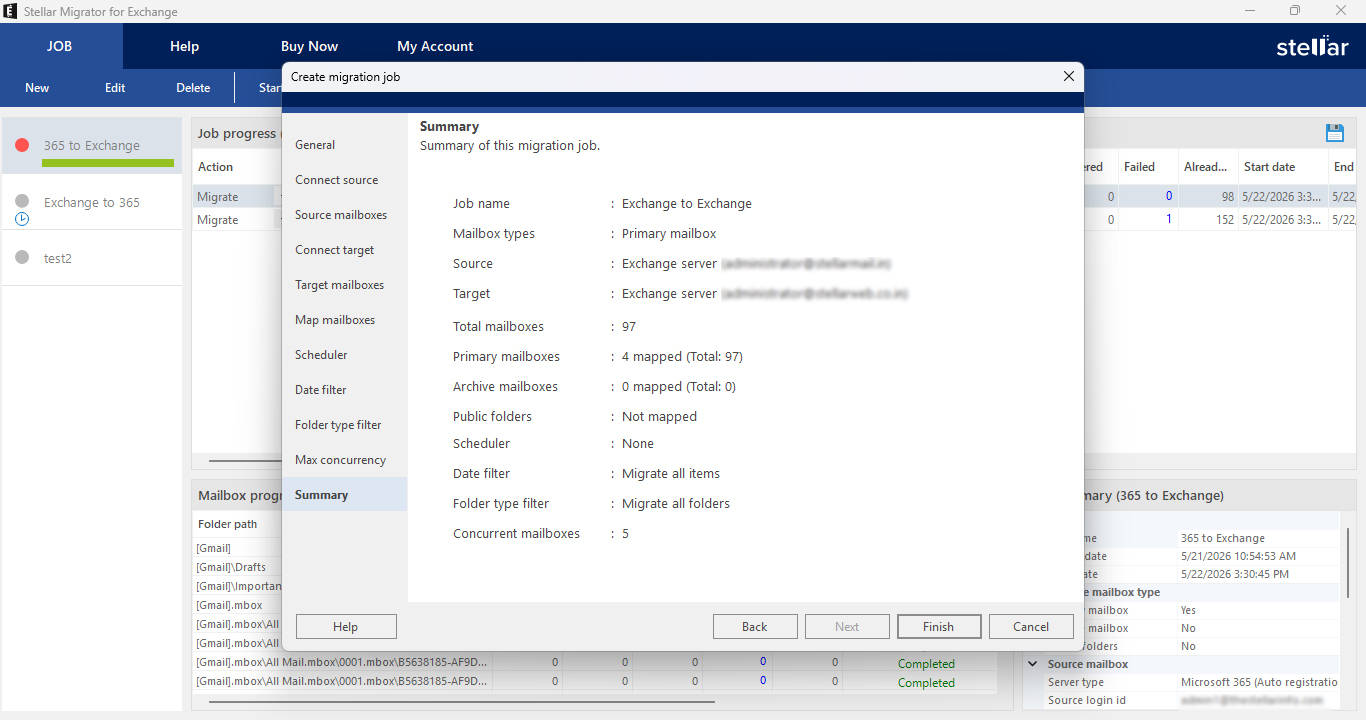This screenshot has width=1366, height=720.
Task: Click the gray status dot beside test2
Action: [22, 258]
